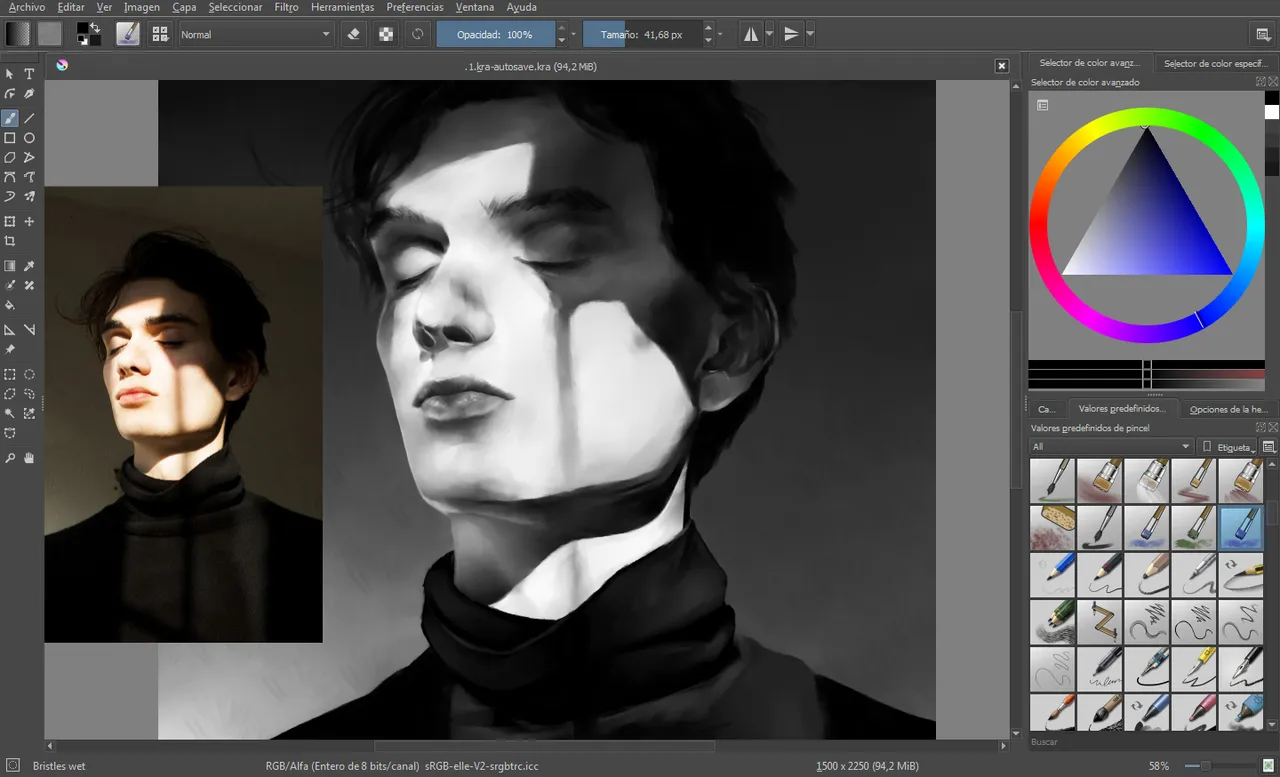Select the Crop tool
Screen dimensions: 1280x777
coord(10,241)
